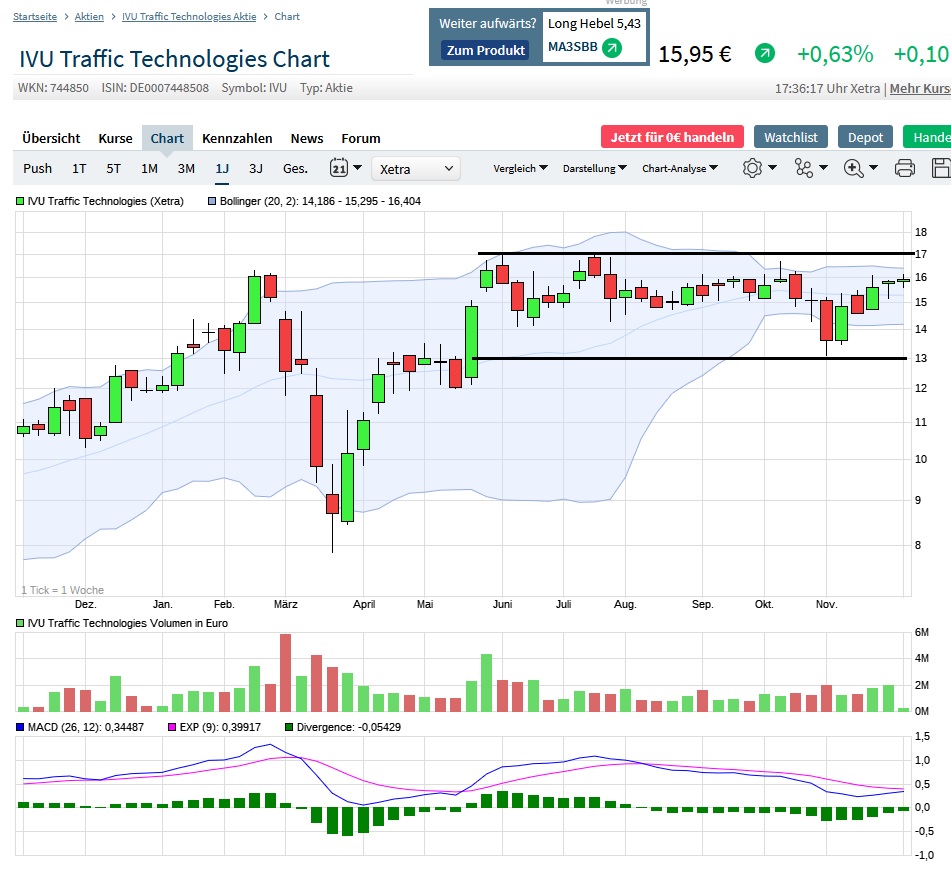
Task: Click the Bollinger legend color swatch
Action: pos(212,201)
